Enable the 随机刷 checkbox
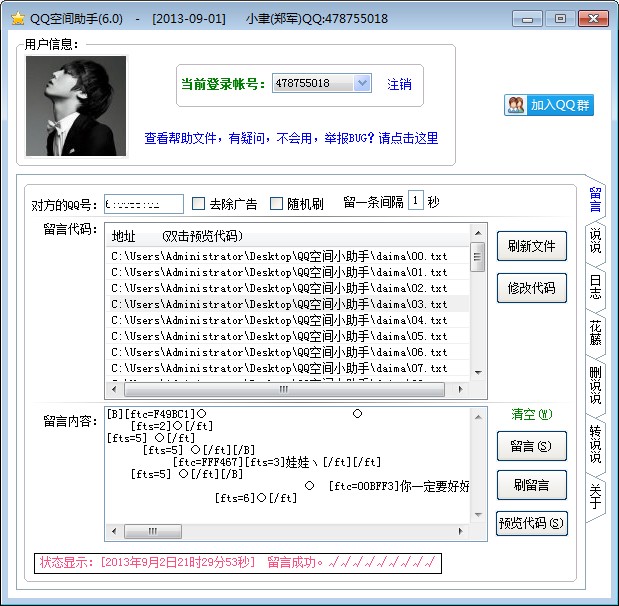This screenshot has height=606, width=619. (x=276, y=204)
